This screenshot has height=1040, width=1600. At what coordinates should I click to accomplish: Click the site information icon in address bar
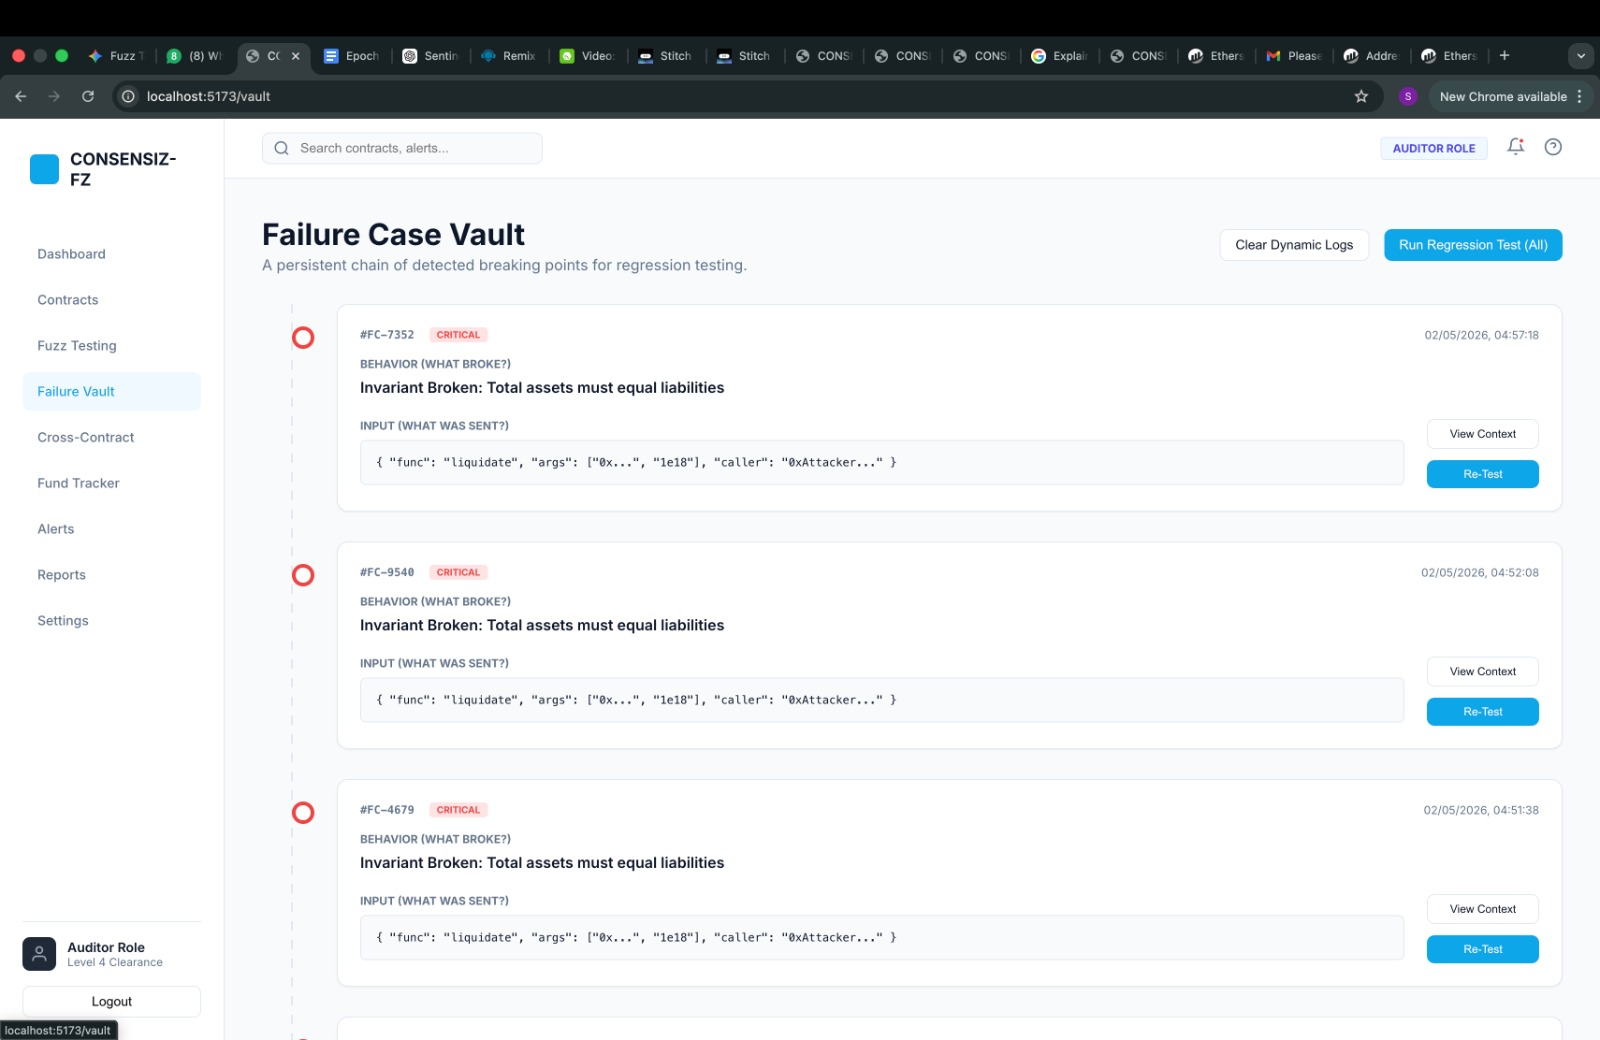(x=128, y=96)
